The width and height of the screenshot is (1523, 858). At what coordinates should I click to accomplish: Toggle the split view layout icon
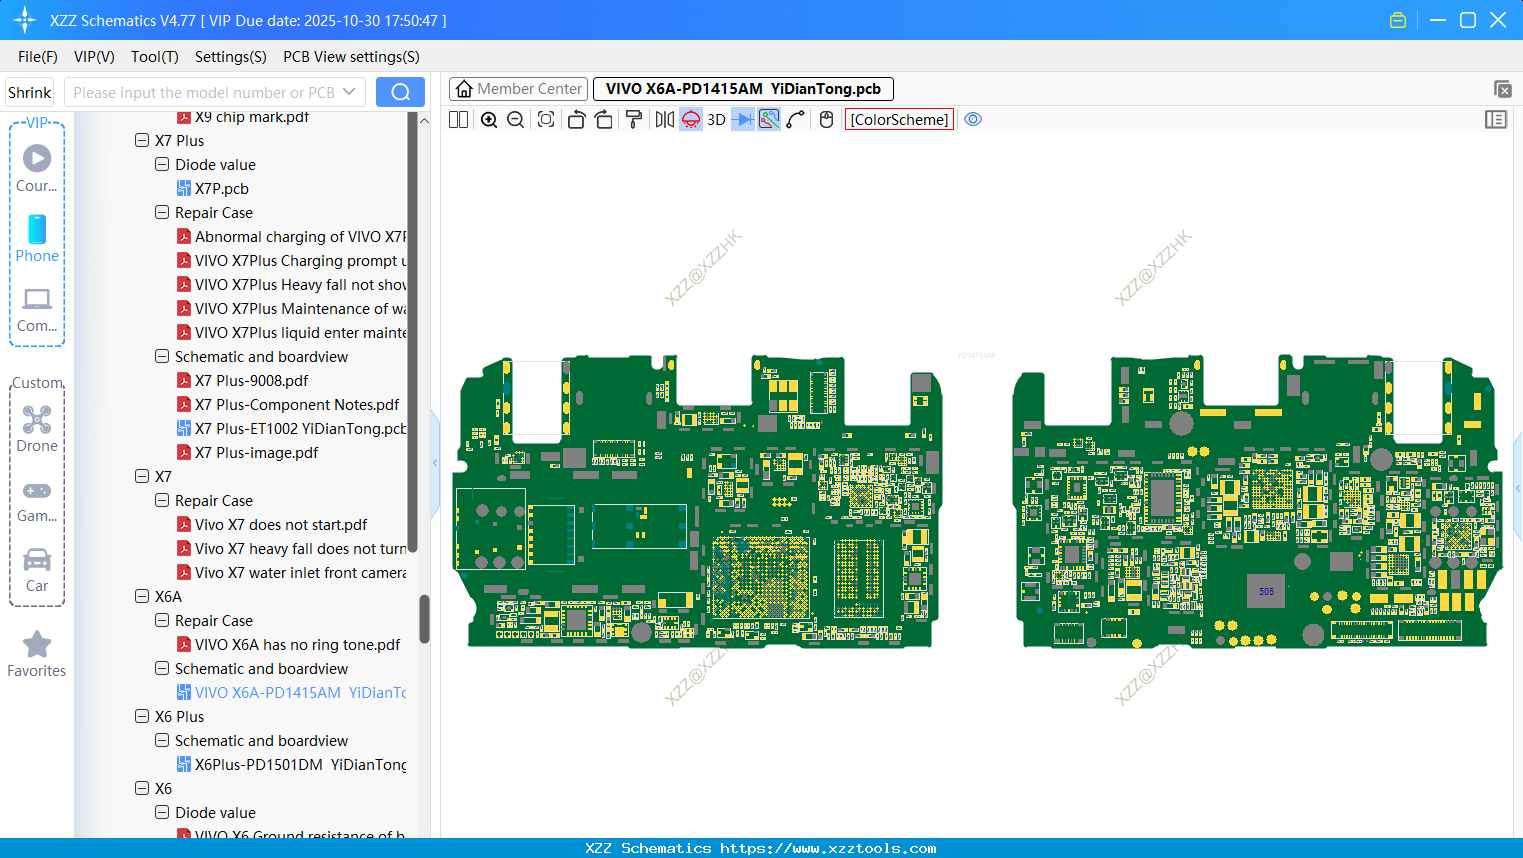[x=458, y=120]
